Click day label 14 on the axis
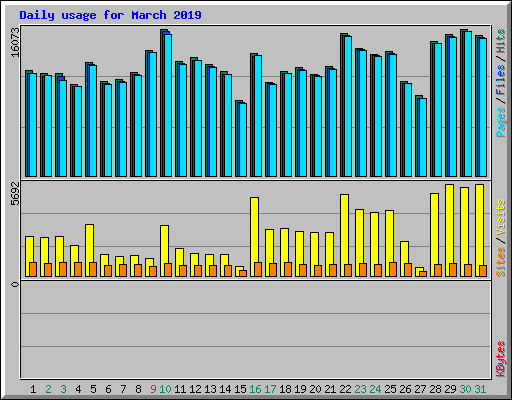The image size is (512, 400). click(x=225, y=389)
